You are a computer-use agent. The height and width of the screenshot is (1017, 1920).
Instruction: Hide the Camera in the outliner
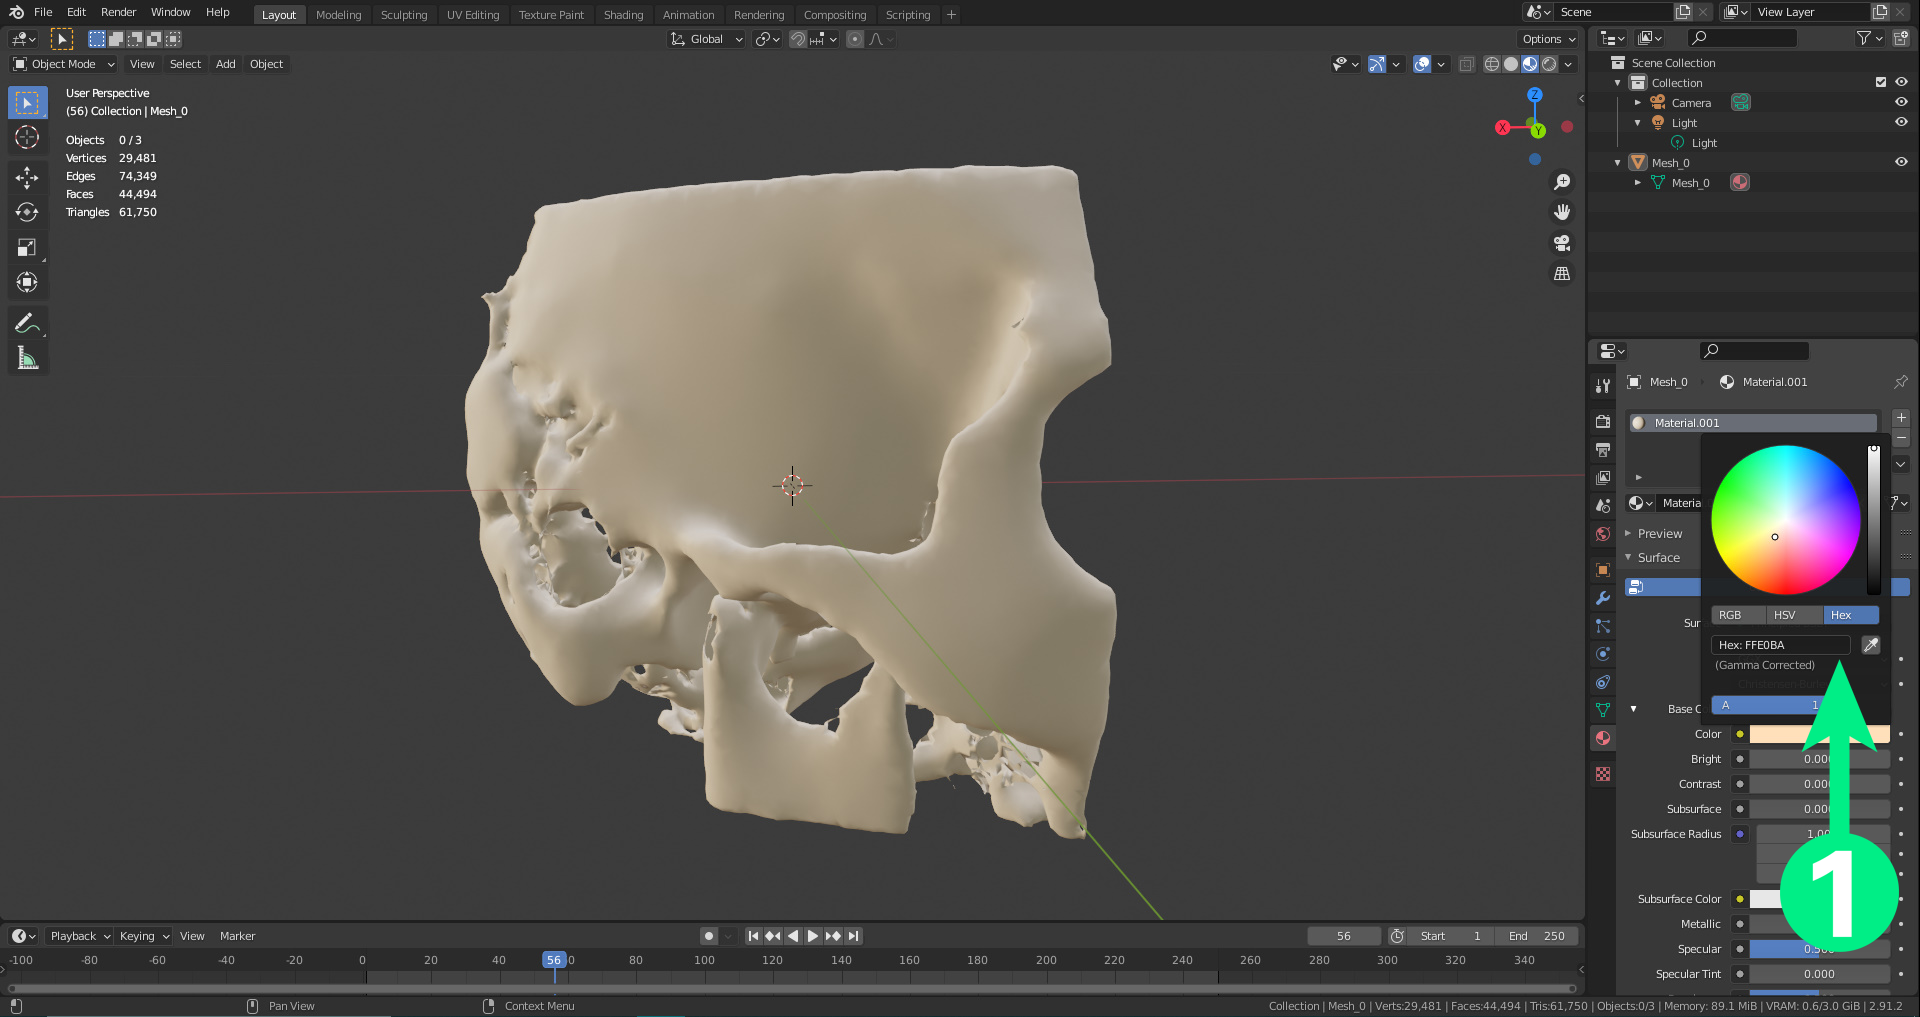coord(1901,102)
